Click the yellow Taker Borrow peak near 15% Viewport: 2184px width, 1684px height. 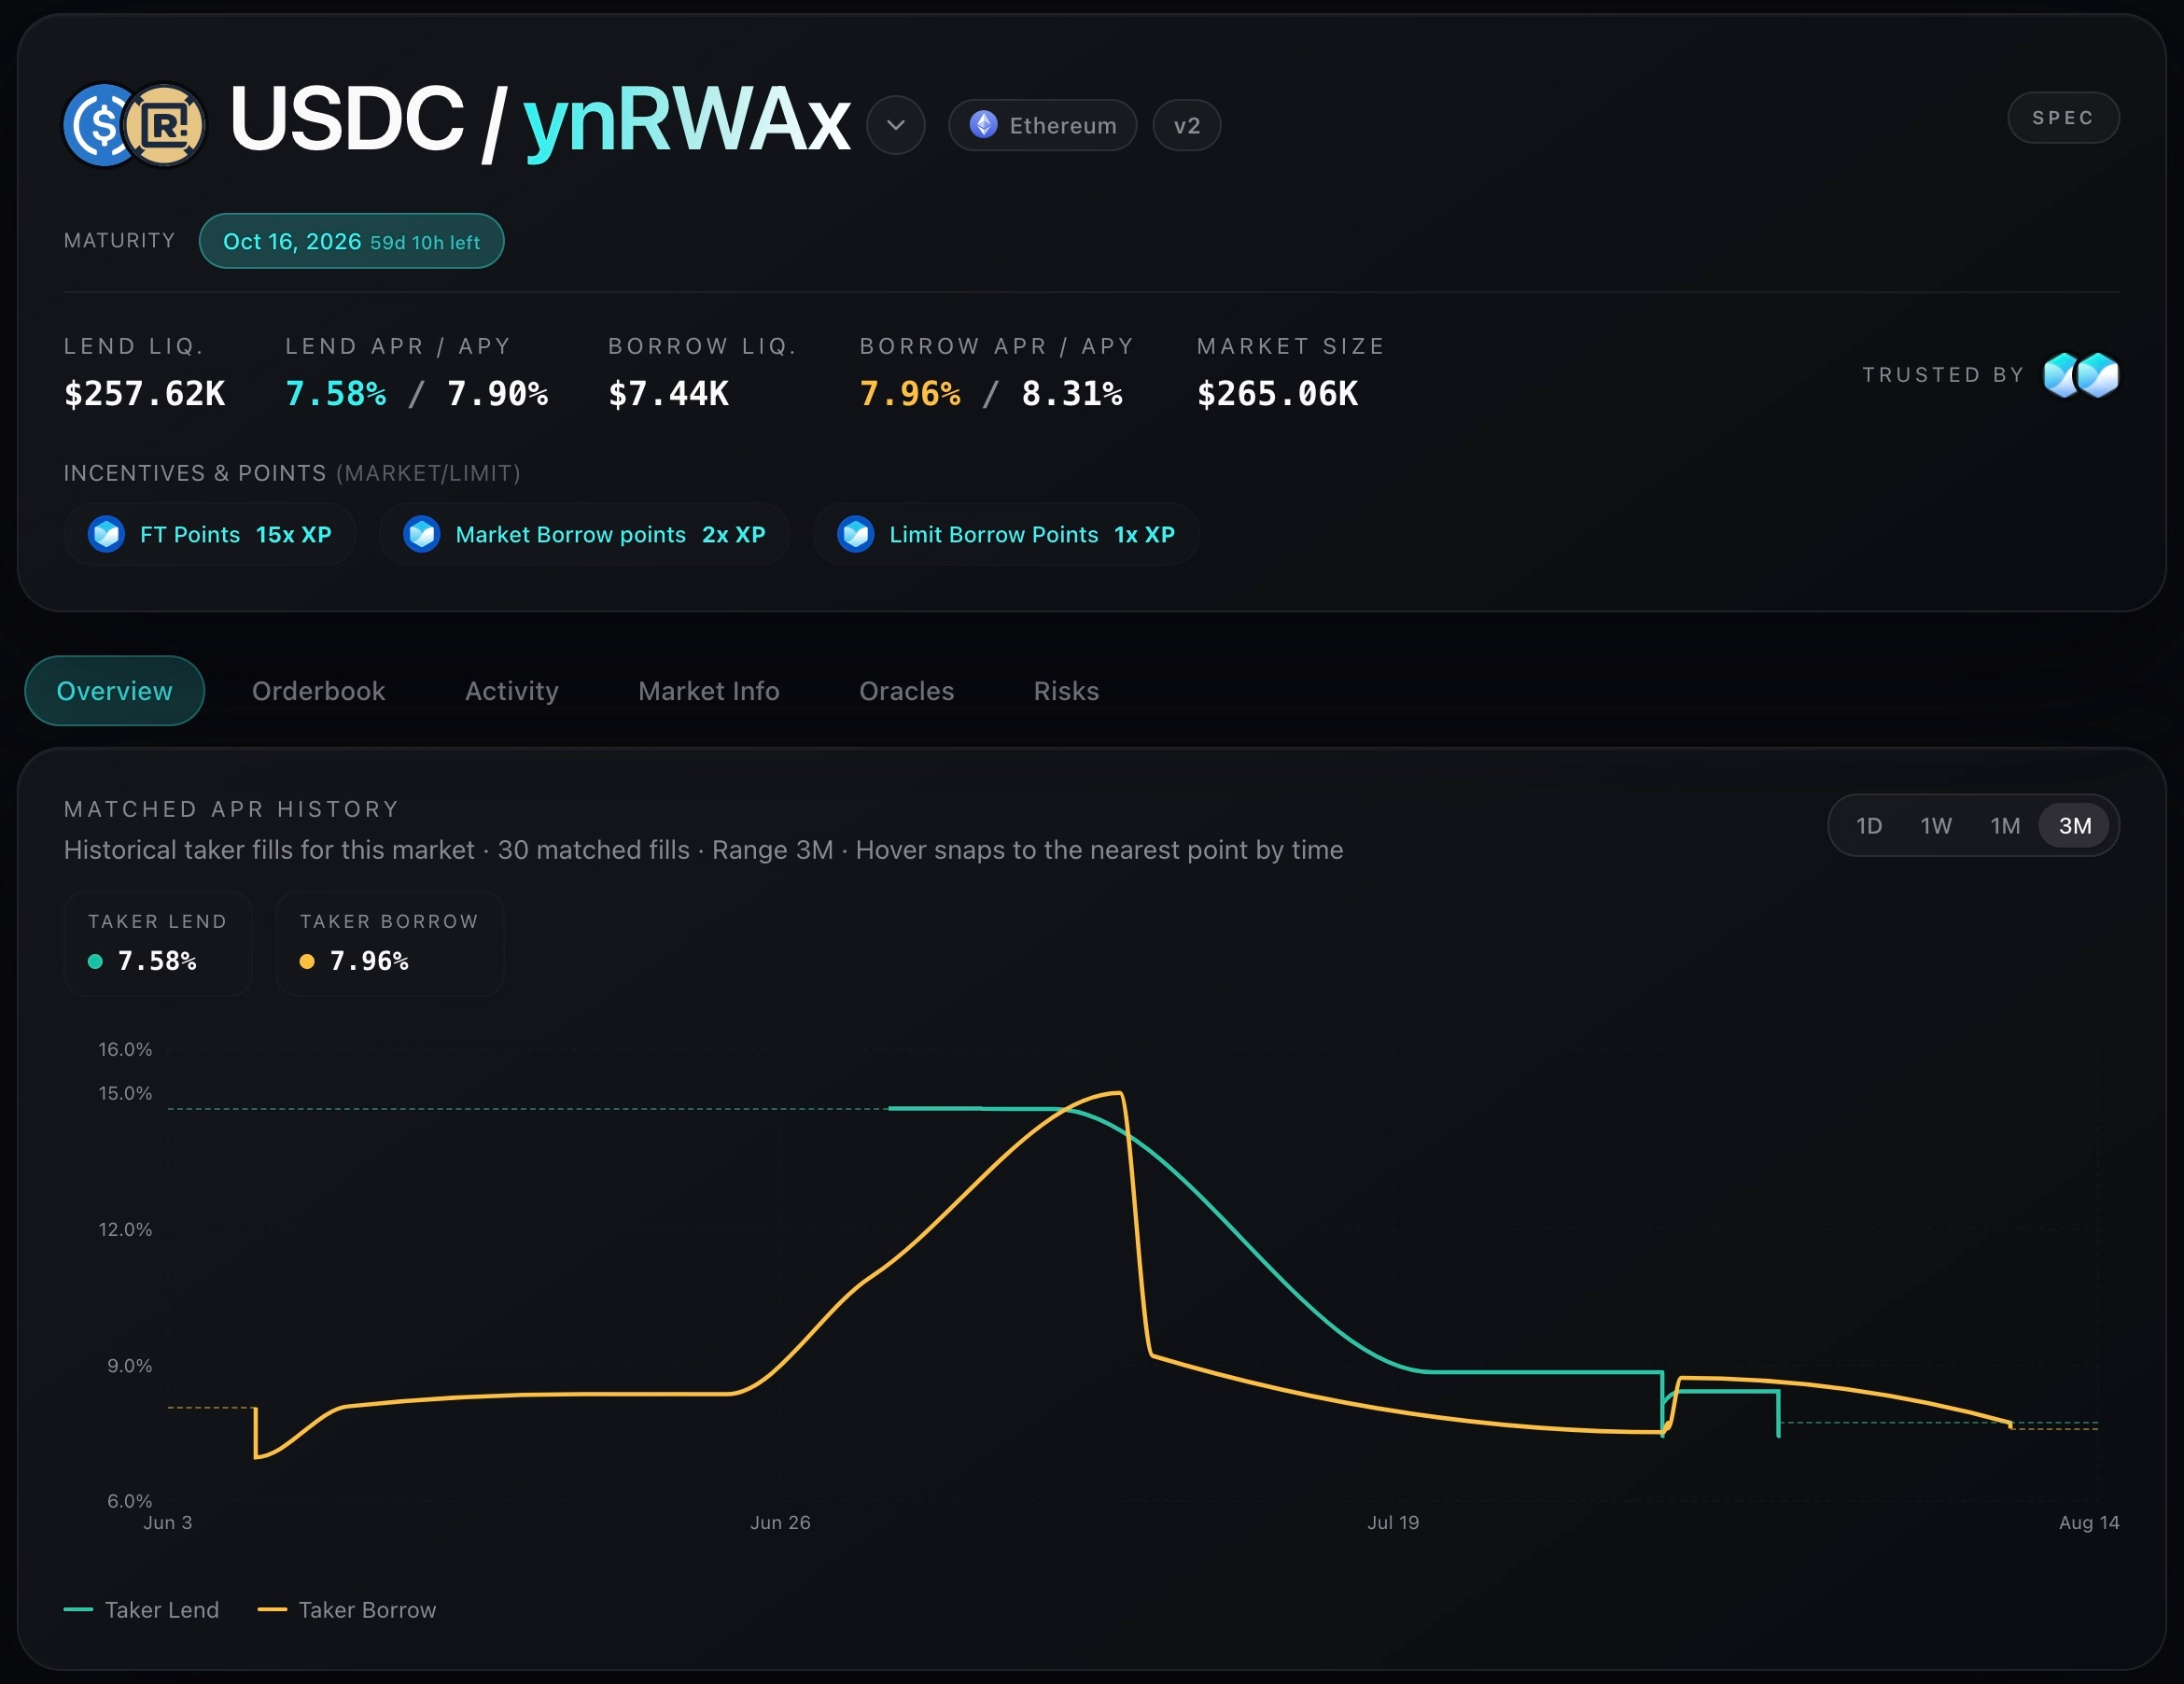pos(1118,1093)
